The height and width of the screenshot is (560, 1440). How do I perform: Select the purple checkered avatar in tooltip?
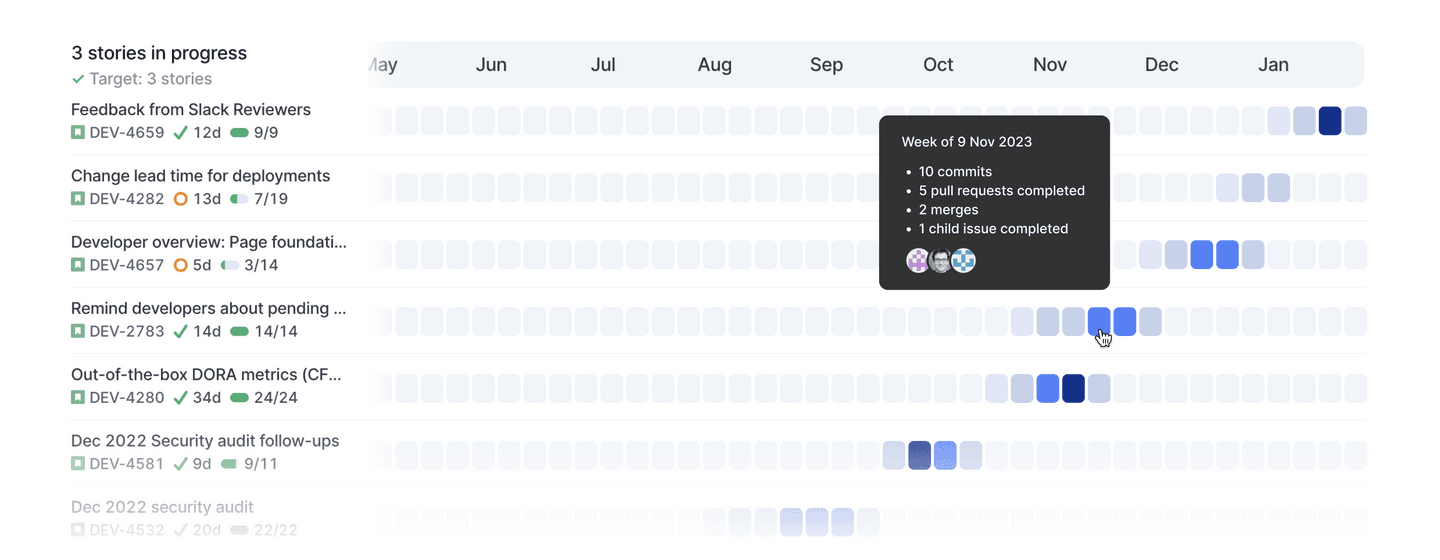[x=918, y=261]
